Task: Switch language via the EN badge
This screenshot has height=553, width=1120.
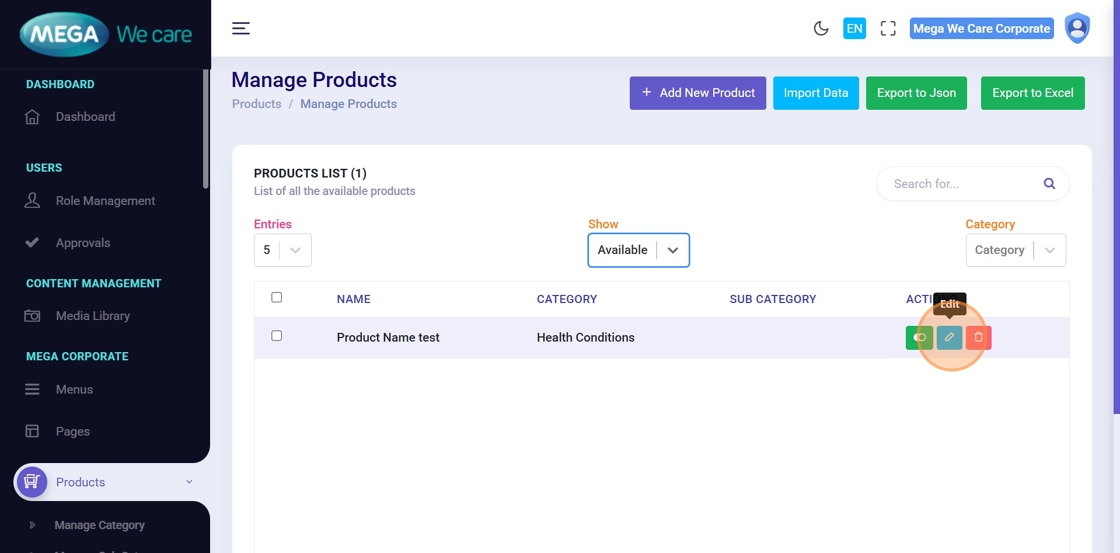Action: point(854,29)
